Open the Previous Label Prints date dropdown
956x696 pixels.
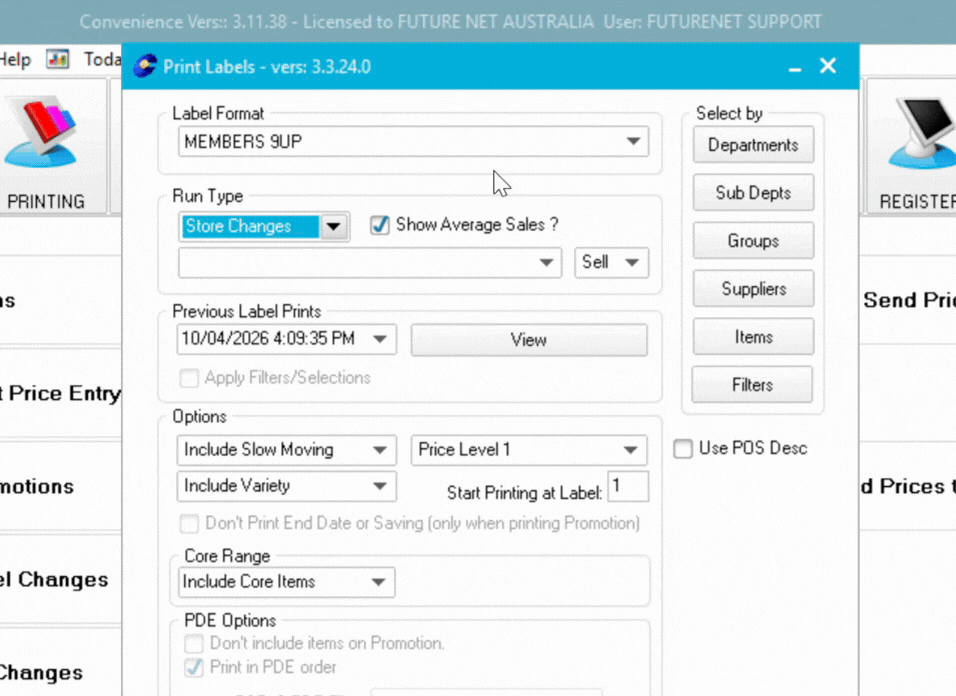tap(380, 339)
